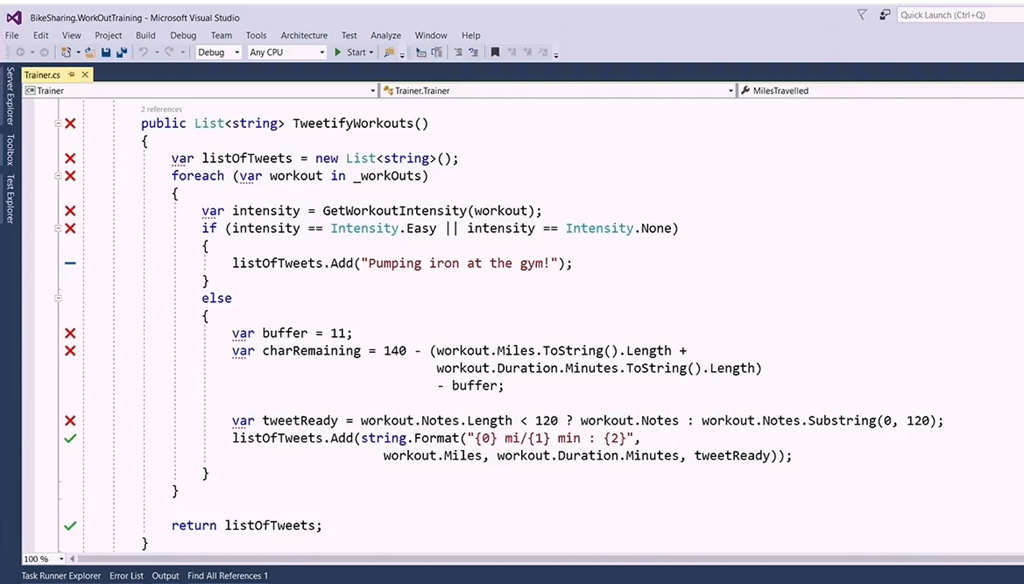Toggle bookmark with the bookmark icon

tap(494, 52)
